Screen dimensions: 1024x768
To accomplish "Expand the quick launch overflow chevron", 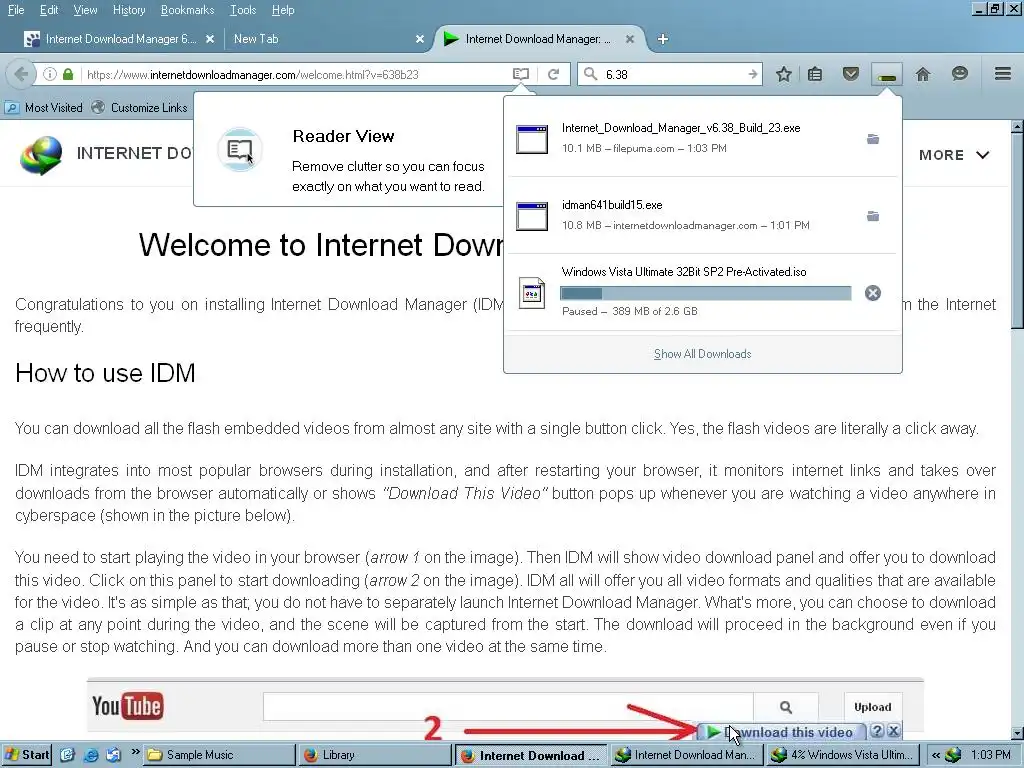I will coord(135,752).
